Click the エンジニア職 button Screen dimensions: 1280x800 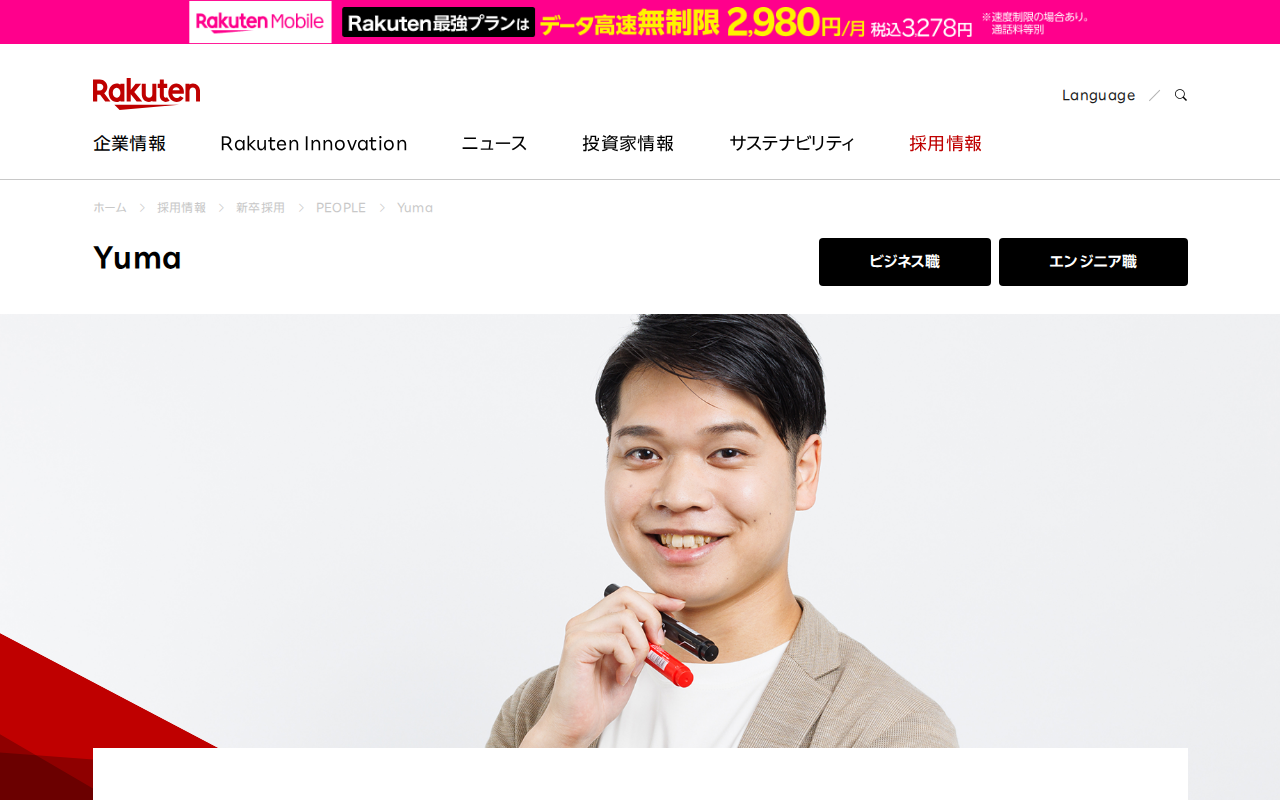click(x=1093, y=262)
